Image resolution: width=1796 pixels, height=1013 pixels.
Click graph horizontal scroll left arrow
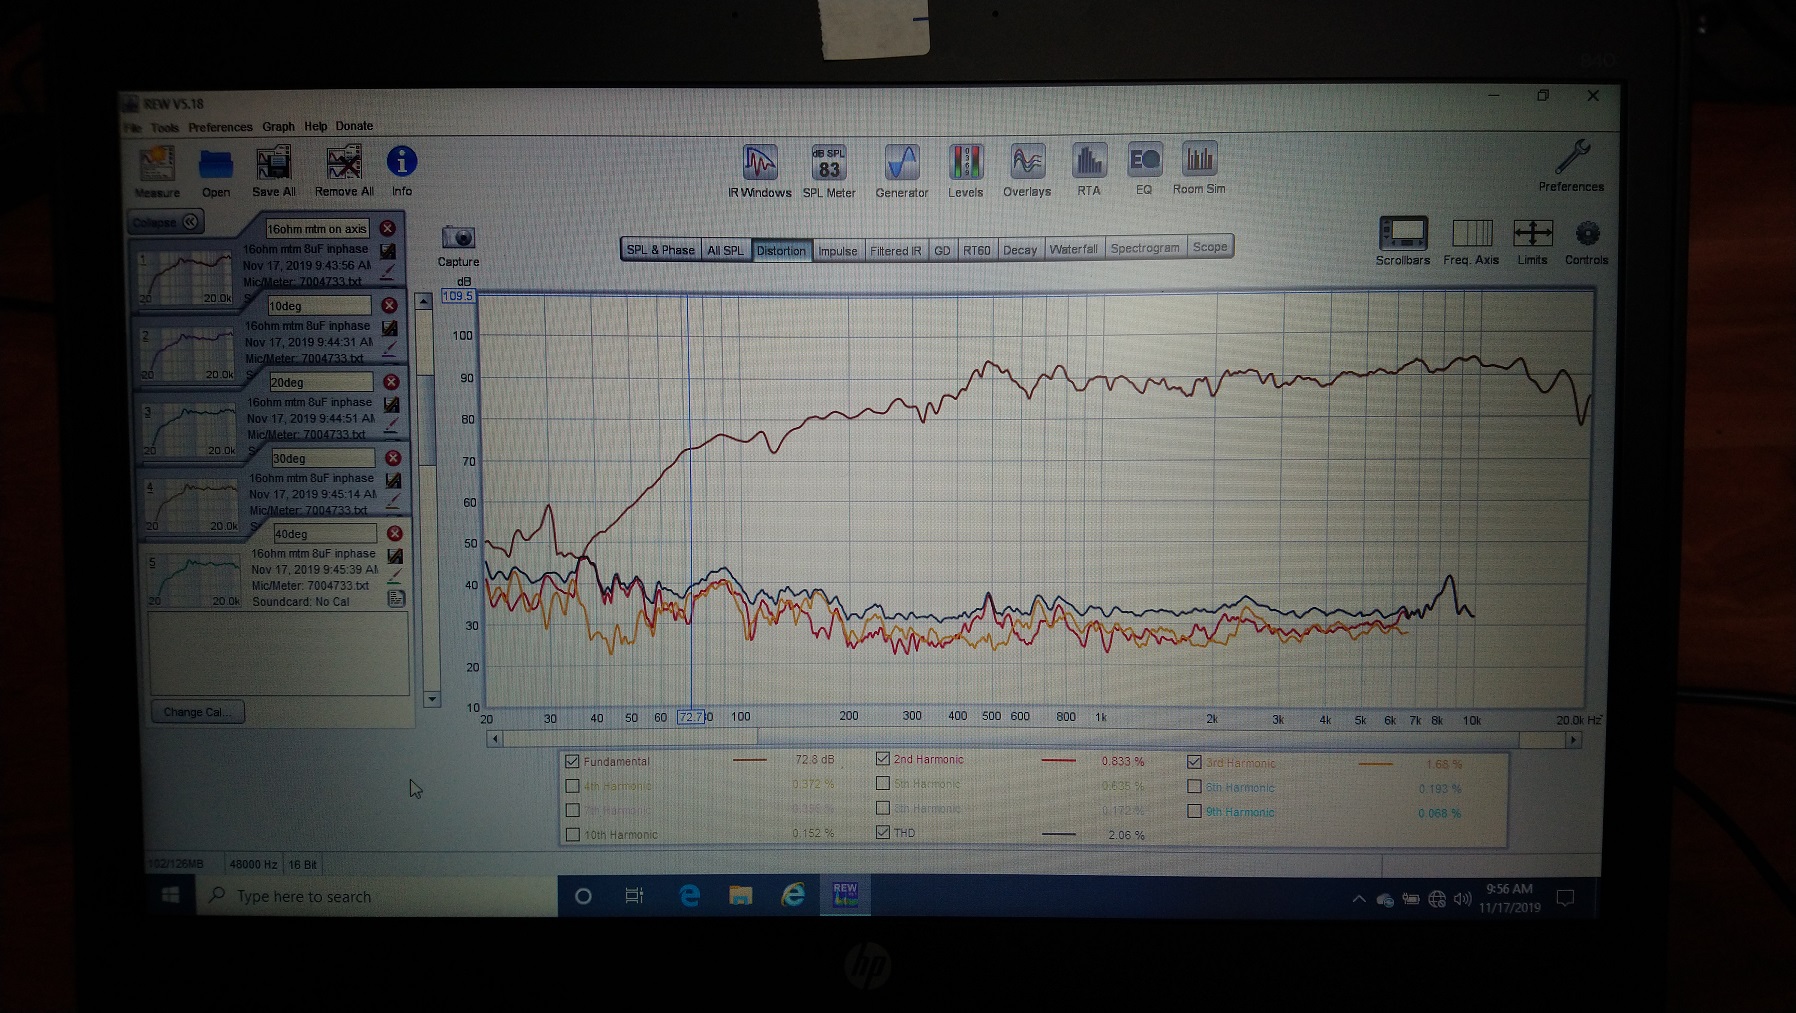(495, 739)
